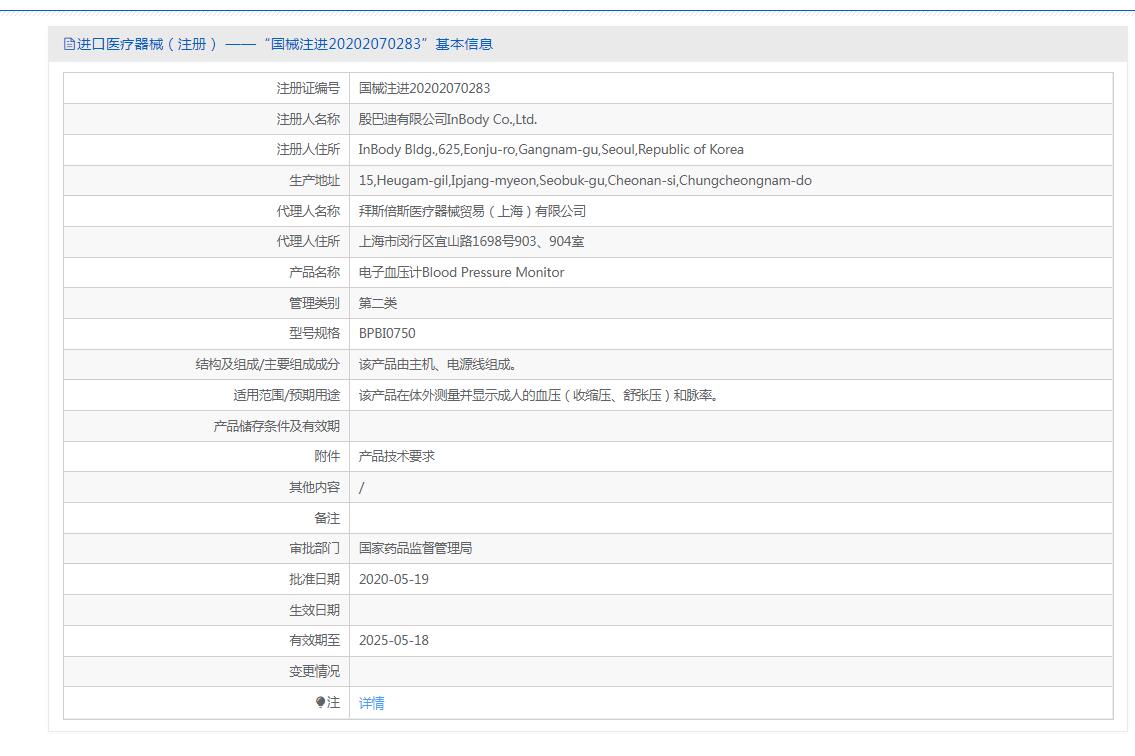This screenshot has height=756, width=1135.
Task: Select registrant name InBody Co.,Ltd. cell
Action: [448, 120]
